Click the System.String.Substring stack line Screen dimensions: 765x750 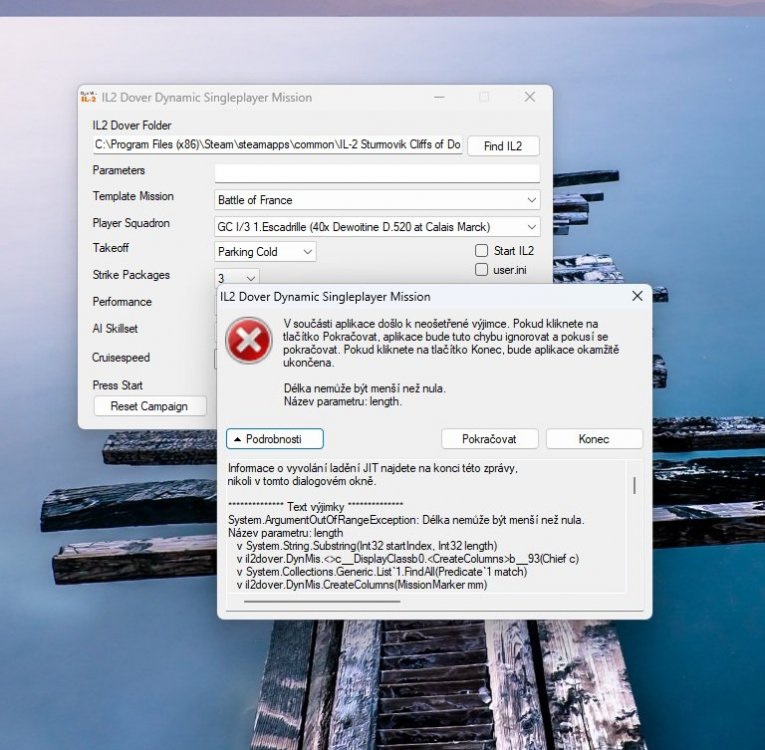[367, 546]
